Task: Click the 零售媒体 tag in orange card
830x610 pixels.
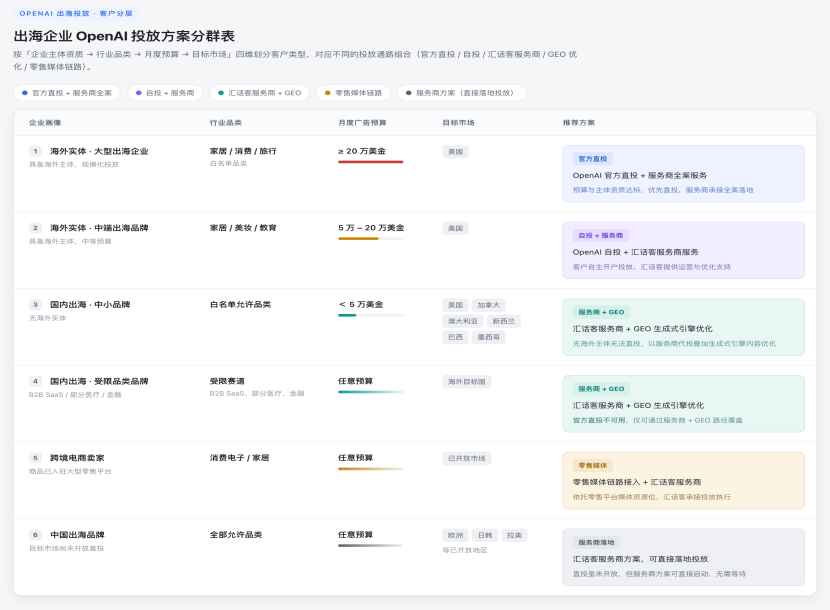Action: (592, 465)
